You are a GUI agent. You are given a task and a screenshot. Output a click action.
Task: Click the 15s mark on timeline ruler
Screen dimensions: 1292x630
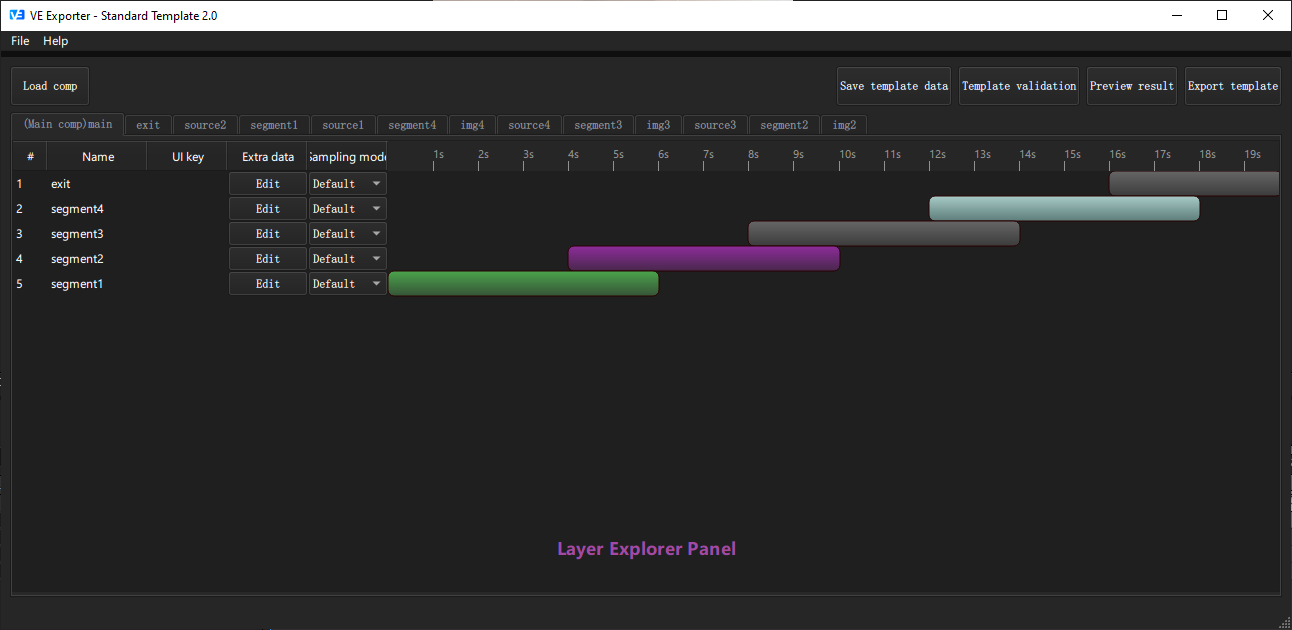click(x=1072, y=155)
